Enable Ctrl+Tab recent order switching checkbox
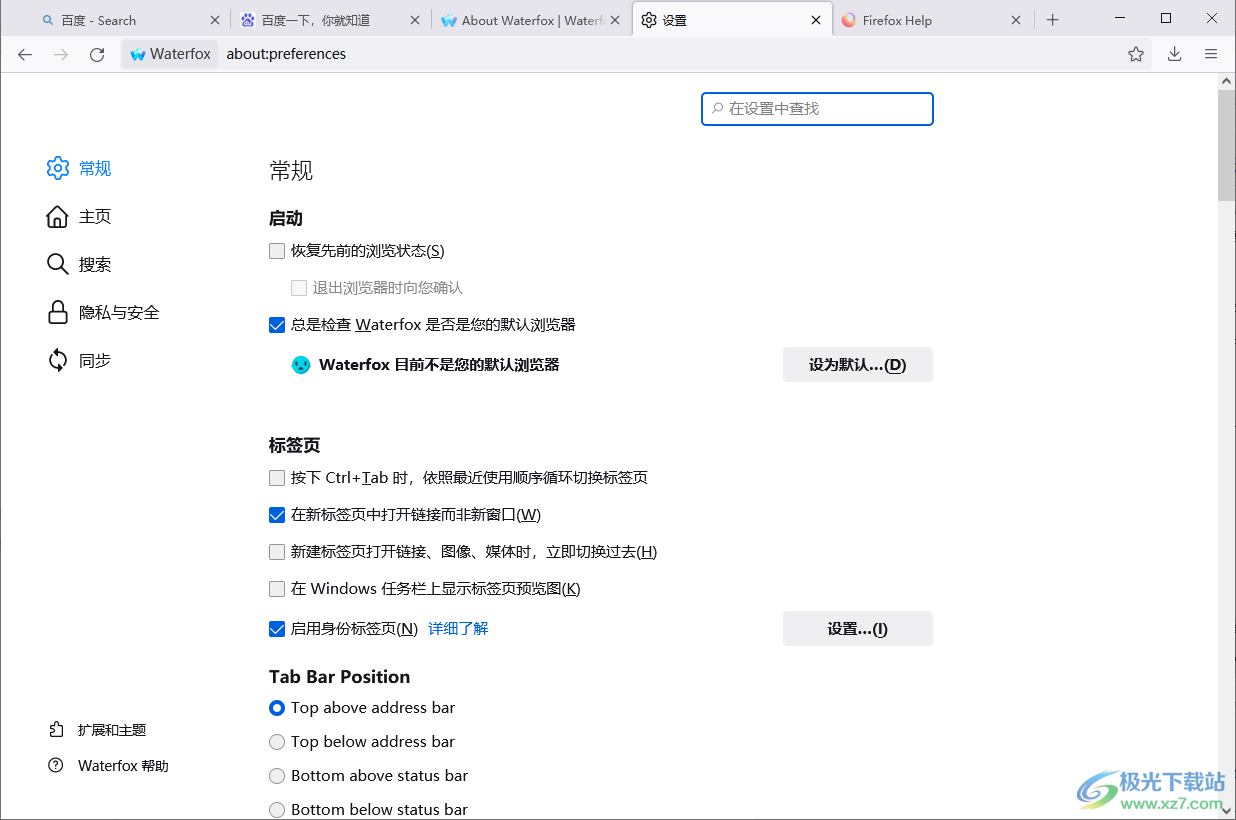The image size is (1236, 820). coord(277,478)
